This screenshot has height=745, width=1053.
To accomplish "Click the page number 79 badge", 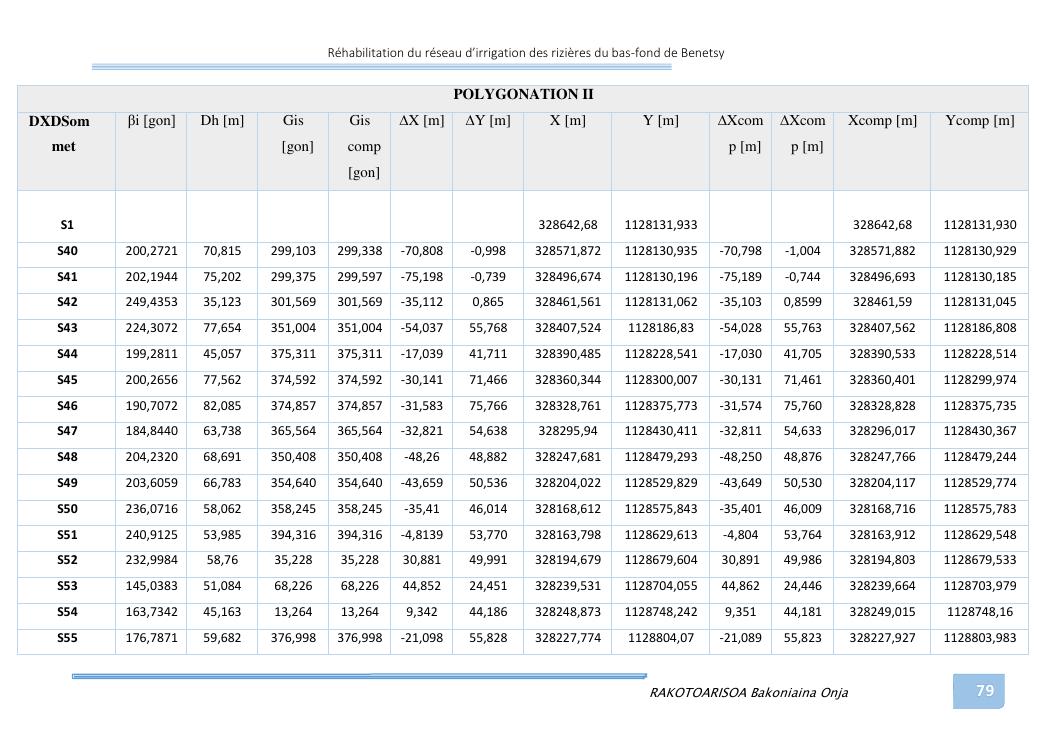I will pyautogui.click(x=984, y=691).
